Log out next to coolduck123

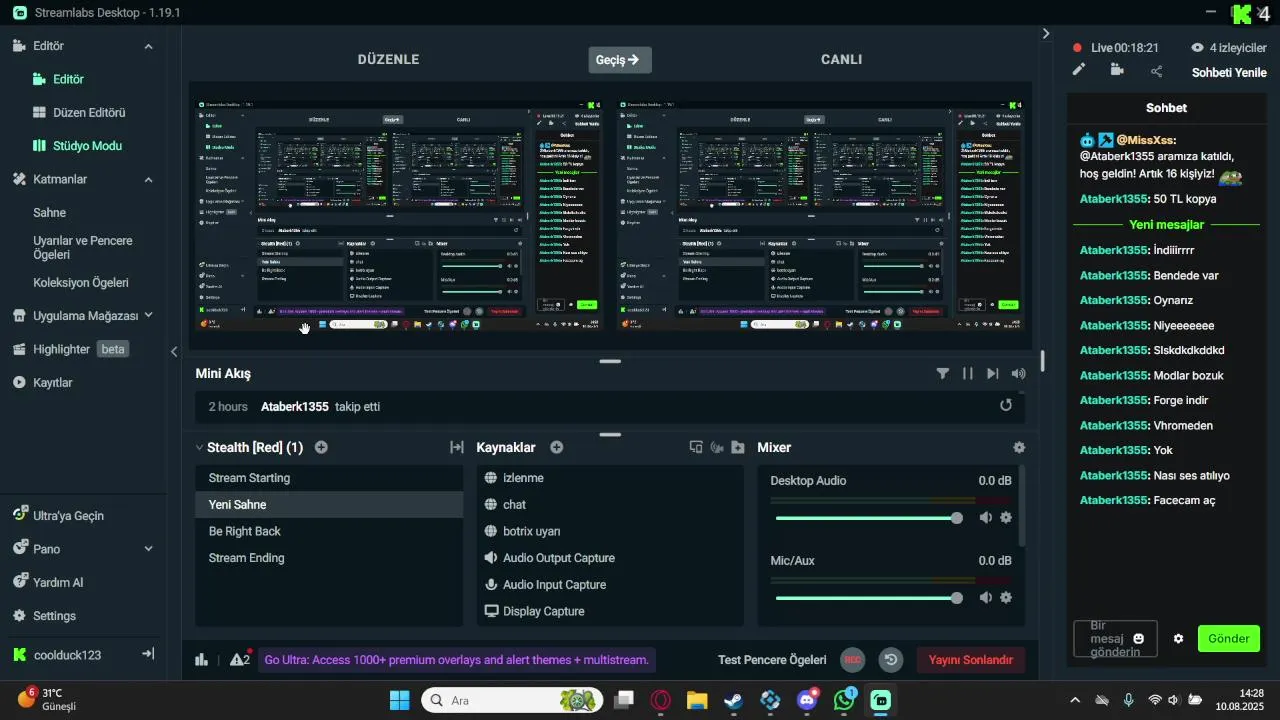click(148, 654)
